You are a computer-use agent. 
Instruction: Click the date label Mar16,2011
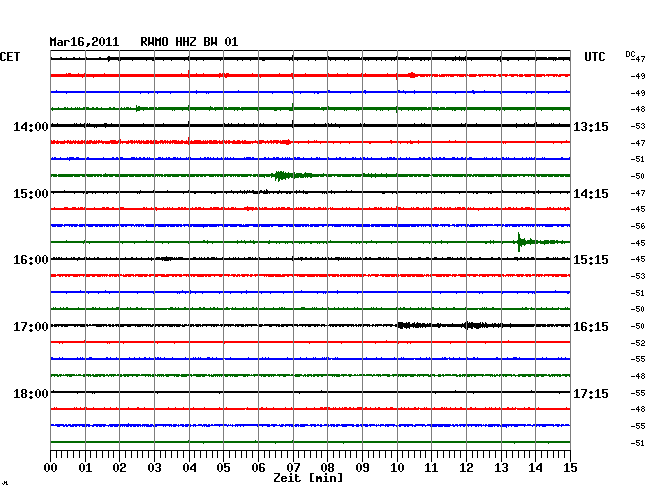(x=84, y=42)
